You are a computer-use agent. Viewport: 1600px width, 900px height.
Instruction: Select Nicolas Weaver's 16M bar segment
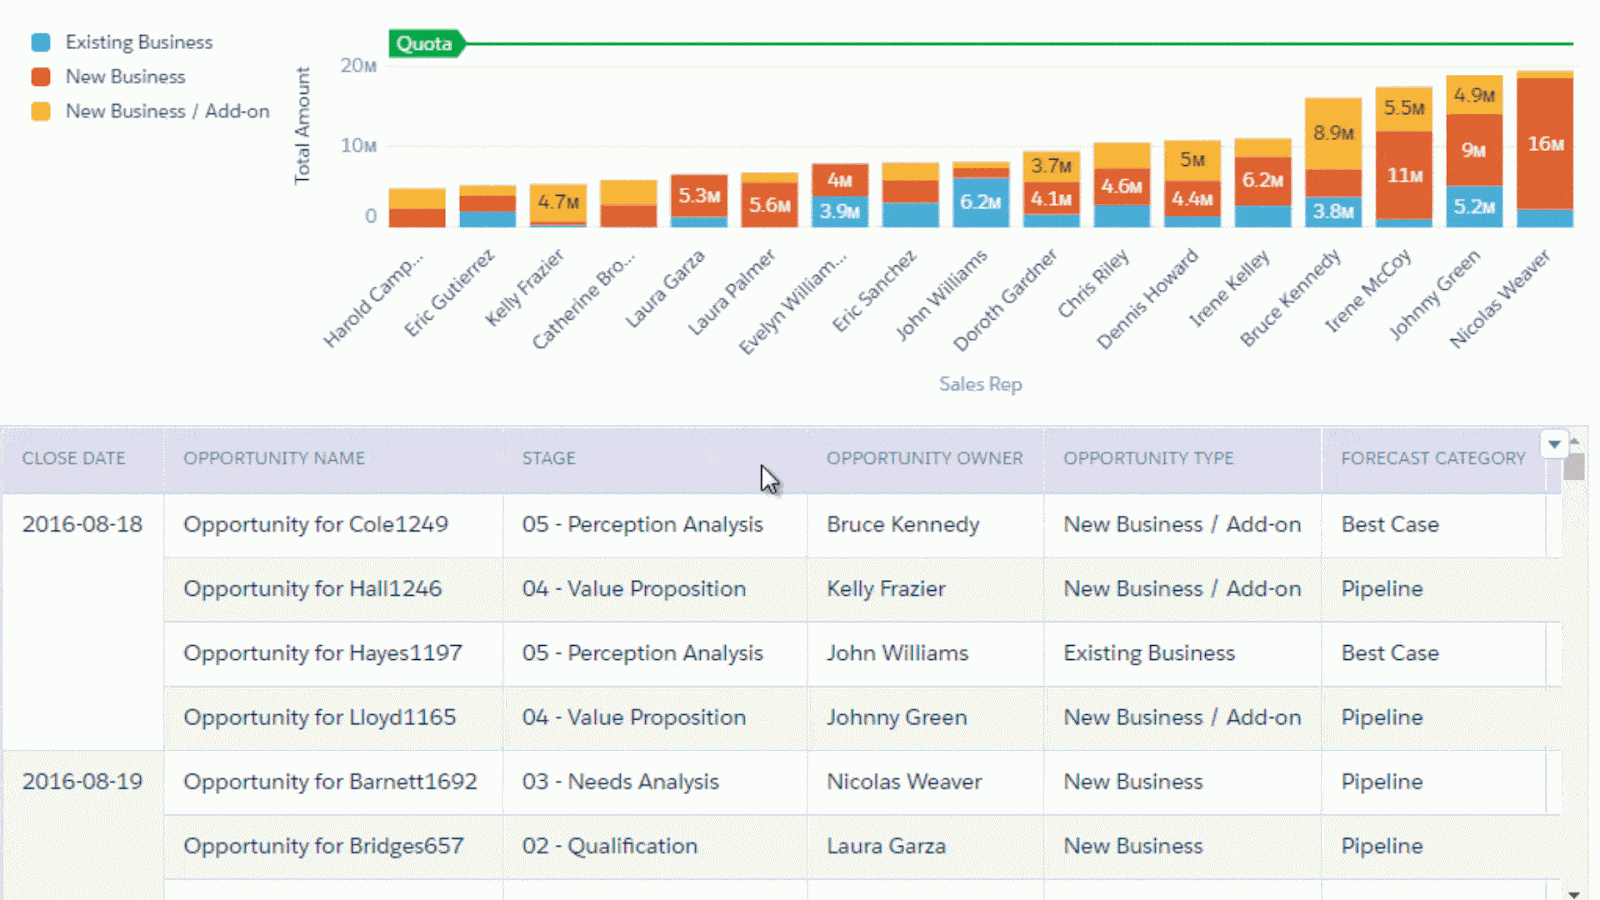tap(1545, 144)
